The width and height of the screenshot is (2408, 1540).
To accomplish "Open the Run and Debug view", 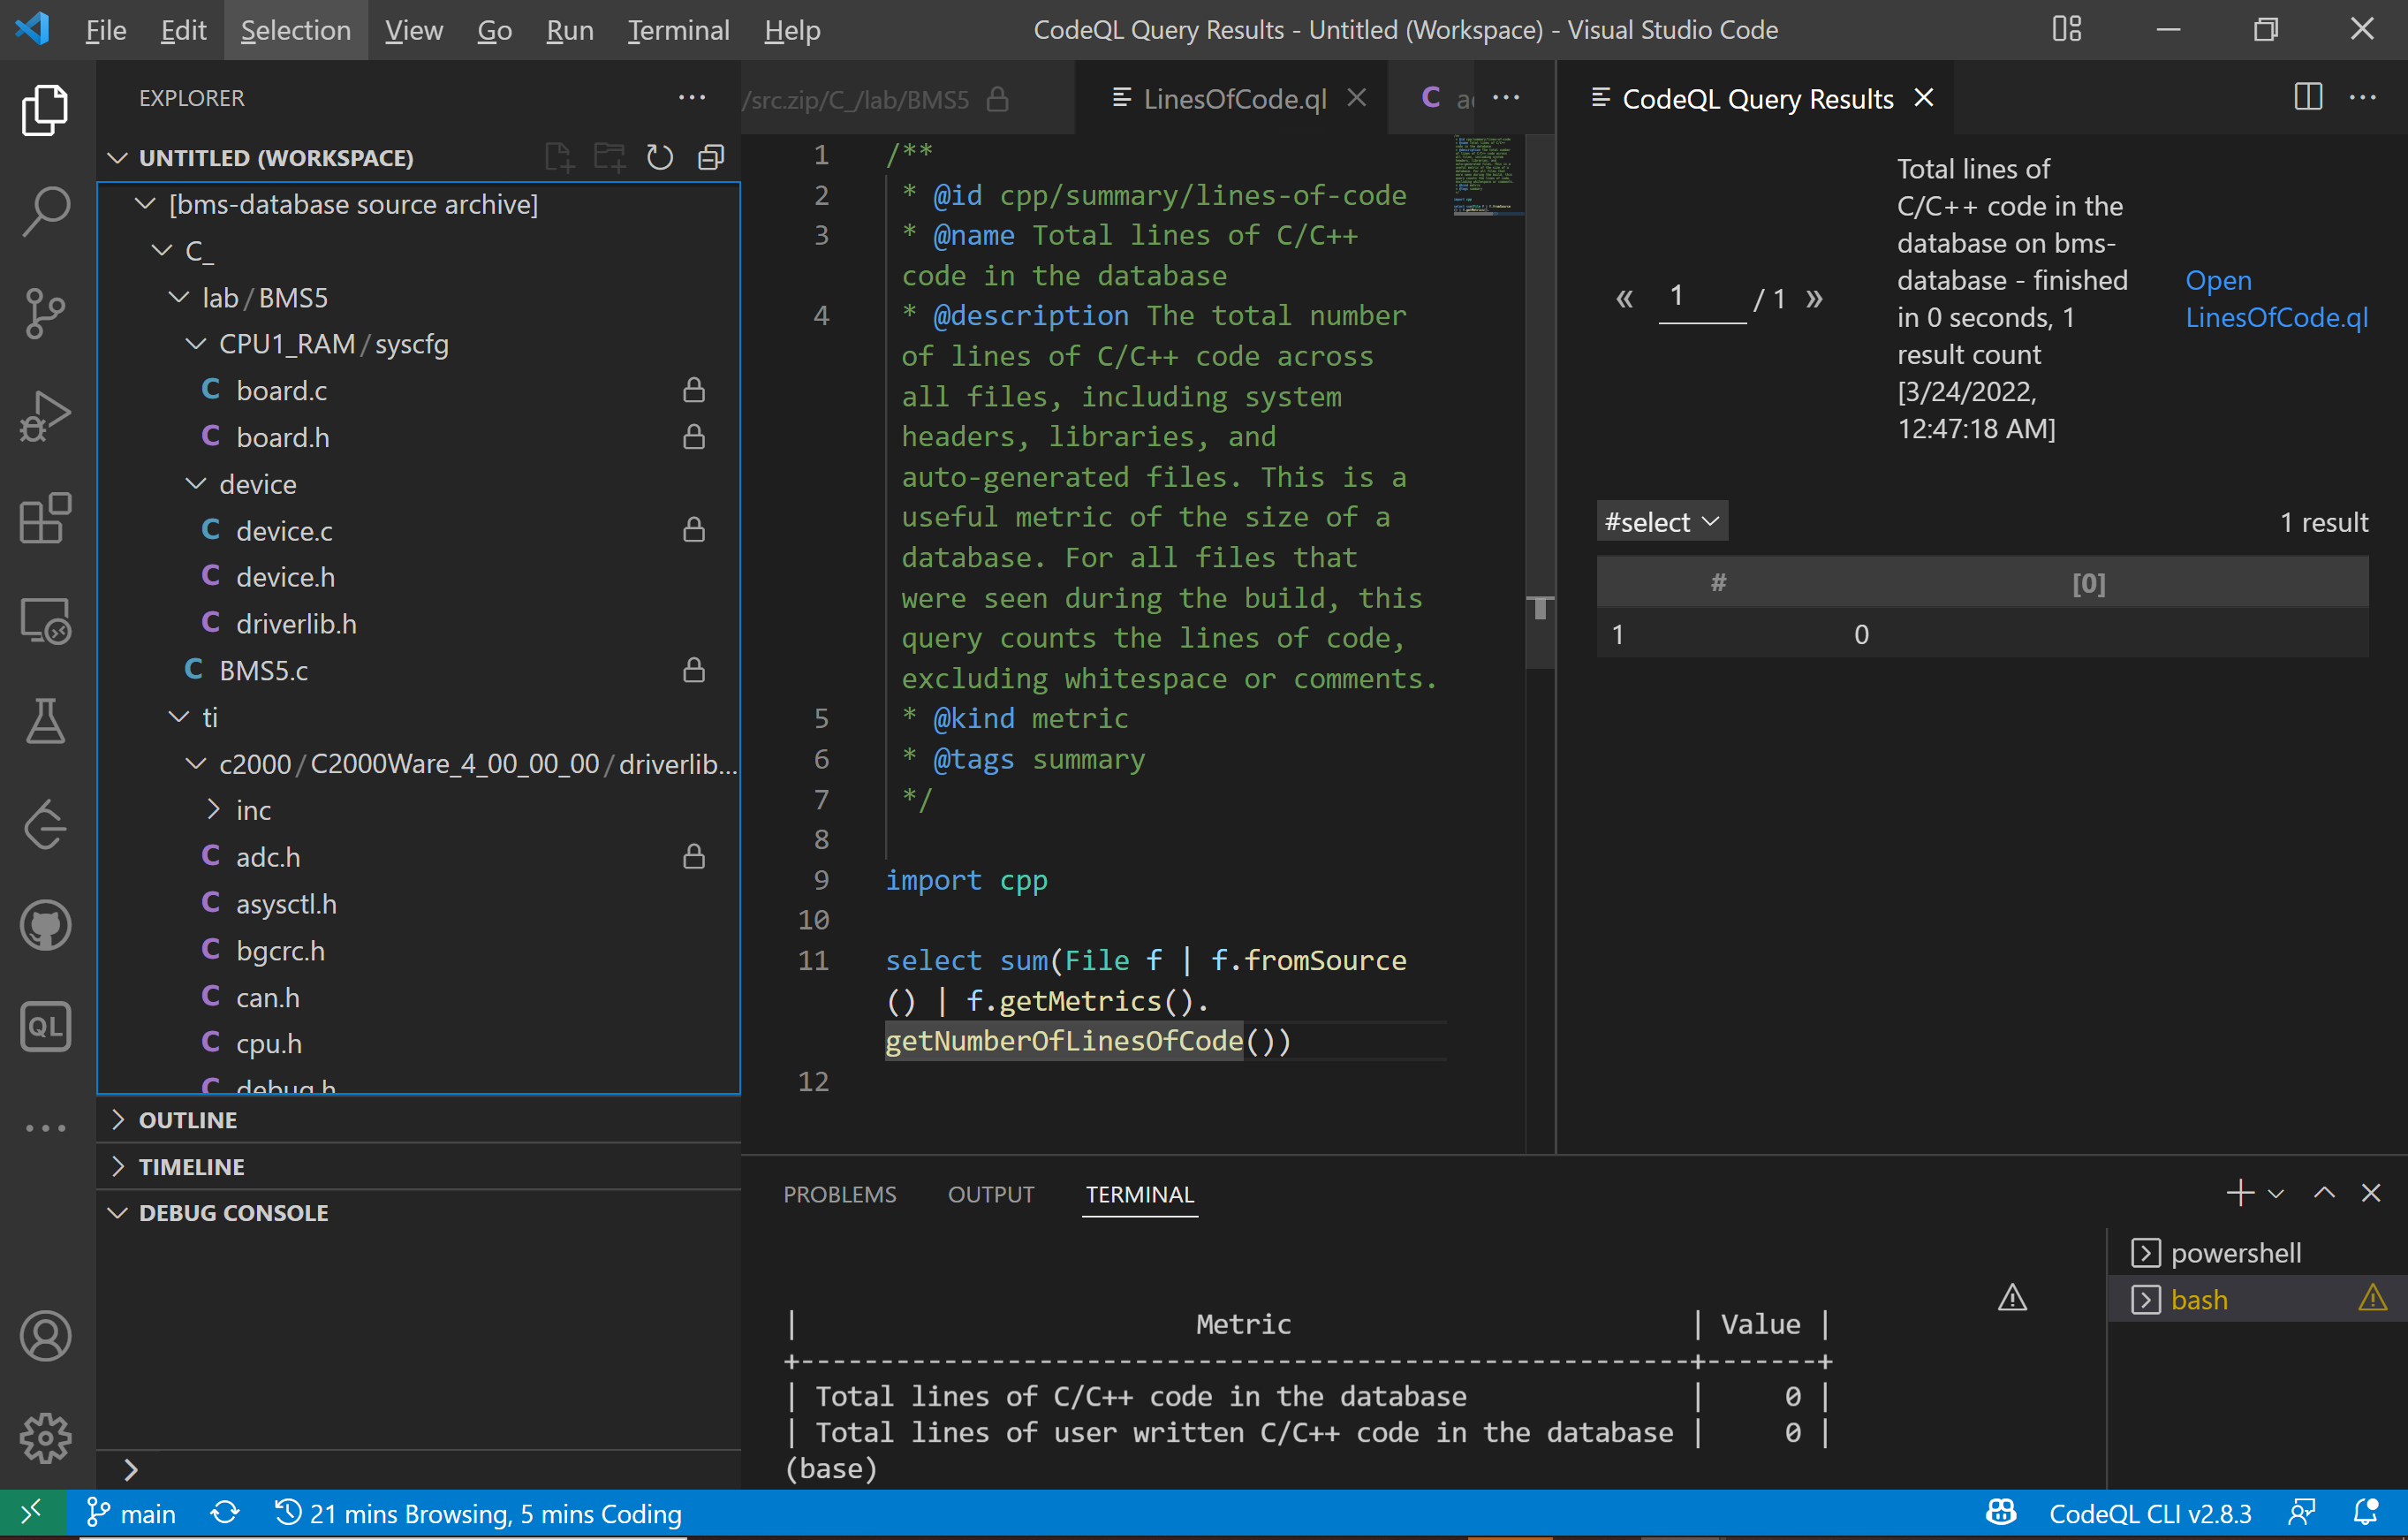I will pos(46,415).
